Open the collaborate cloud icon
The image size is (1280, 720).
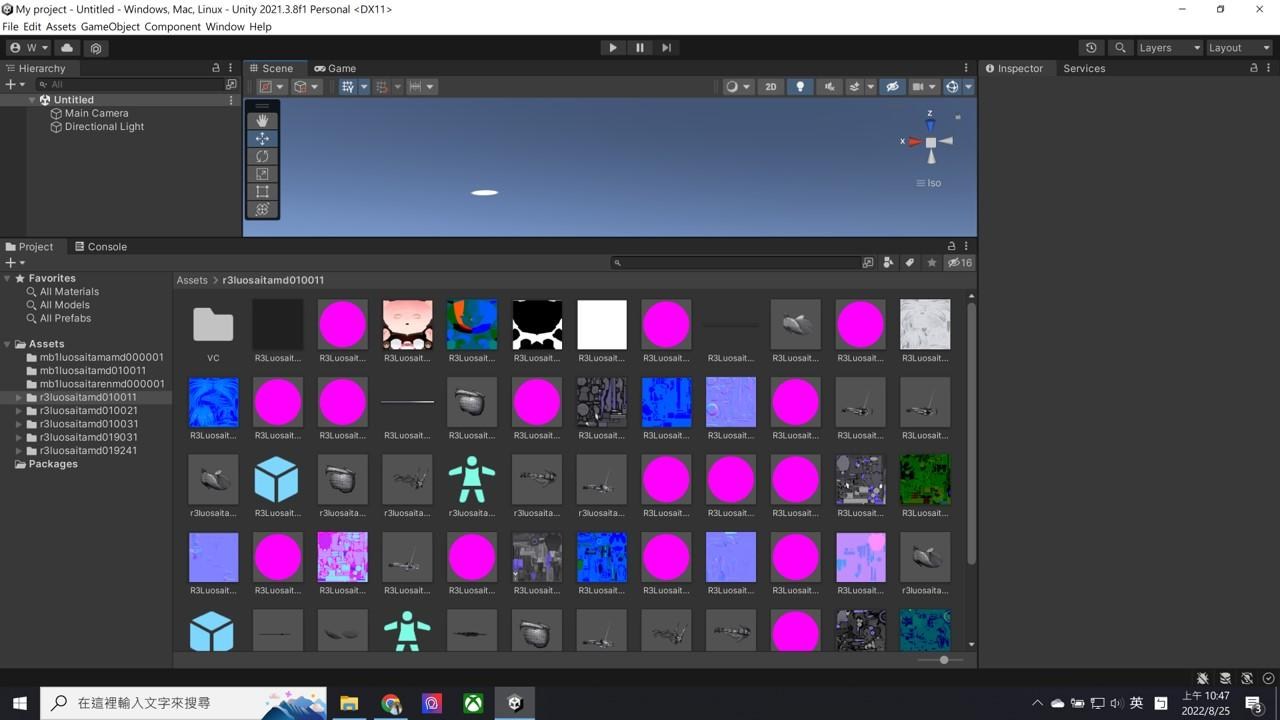pos(67,47)
